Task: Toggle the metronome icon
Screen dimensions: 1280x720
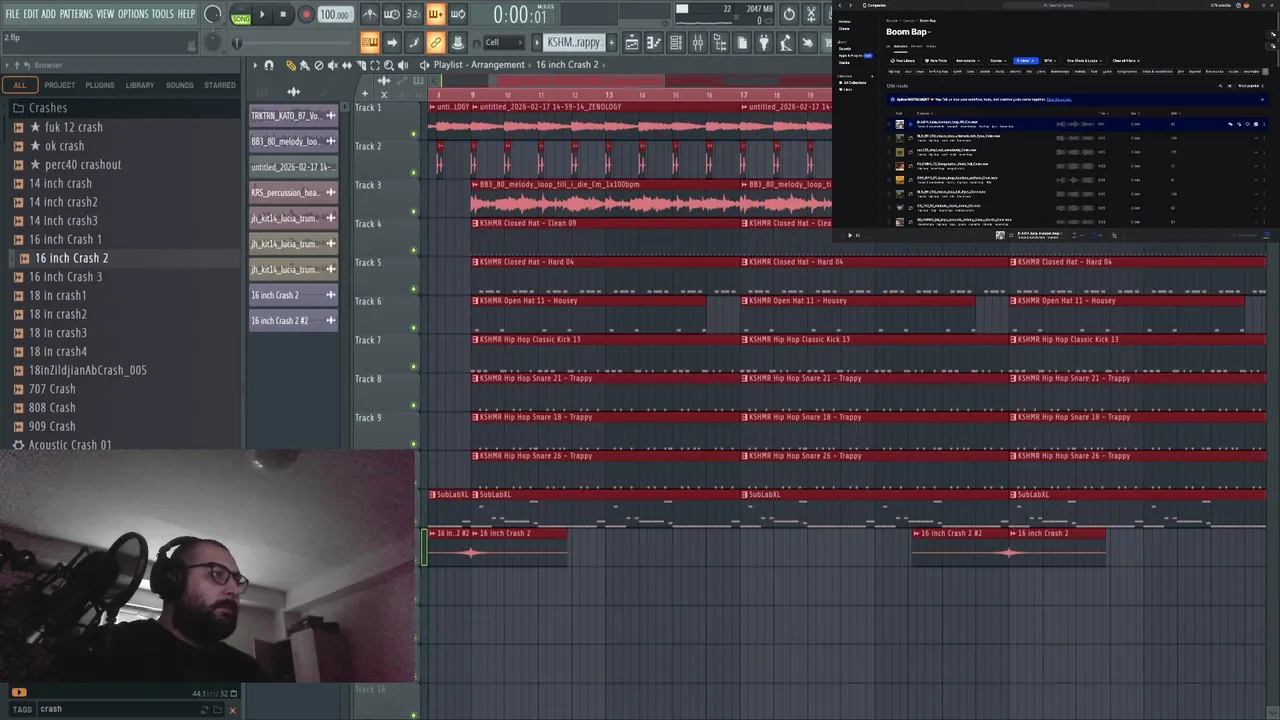Action: point(369,14)
